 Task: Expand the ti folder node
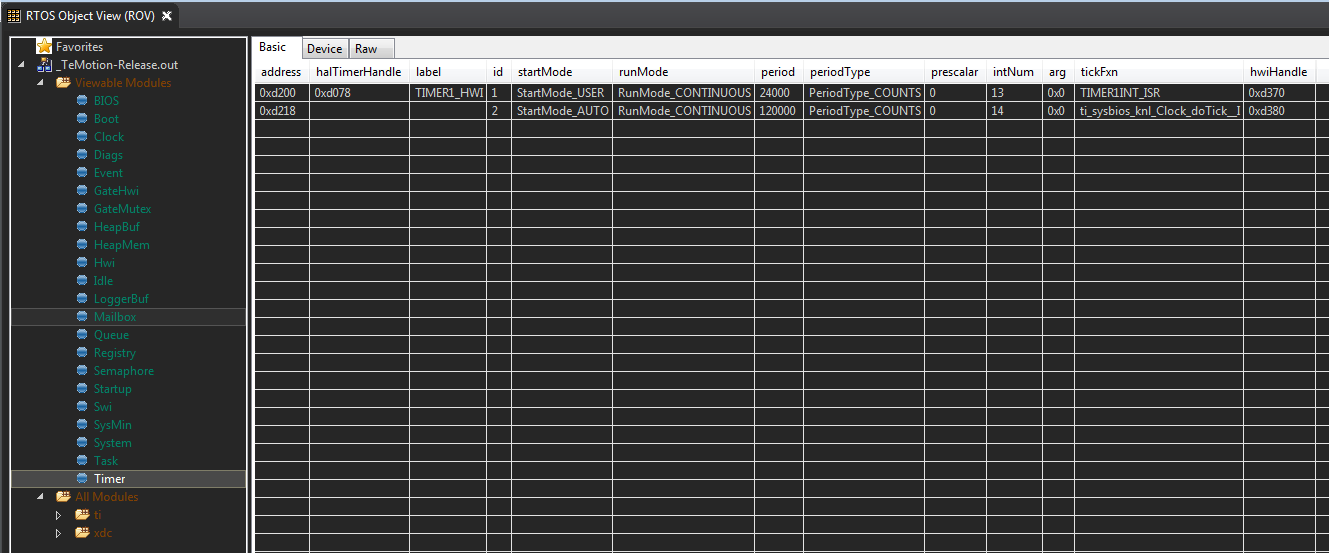pos(58,515)
